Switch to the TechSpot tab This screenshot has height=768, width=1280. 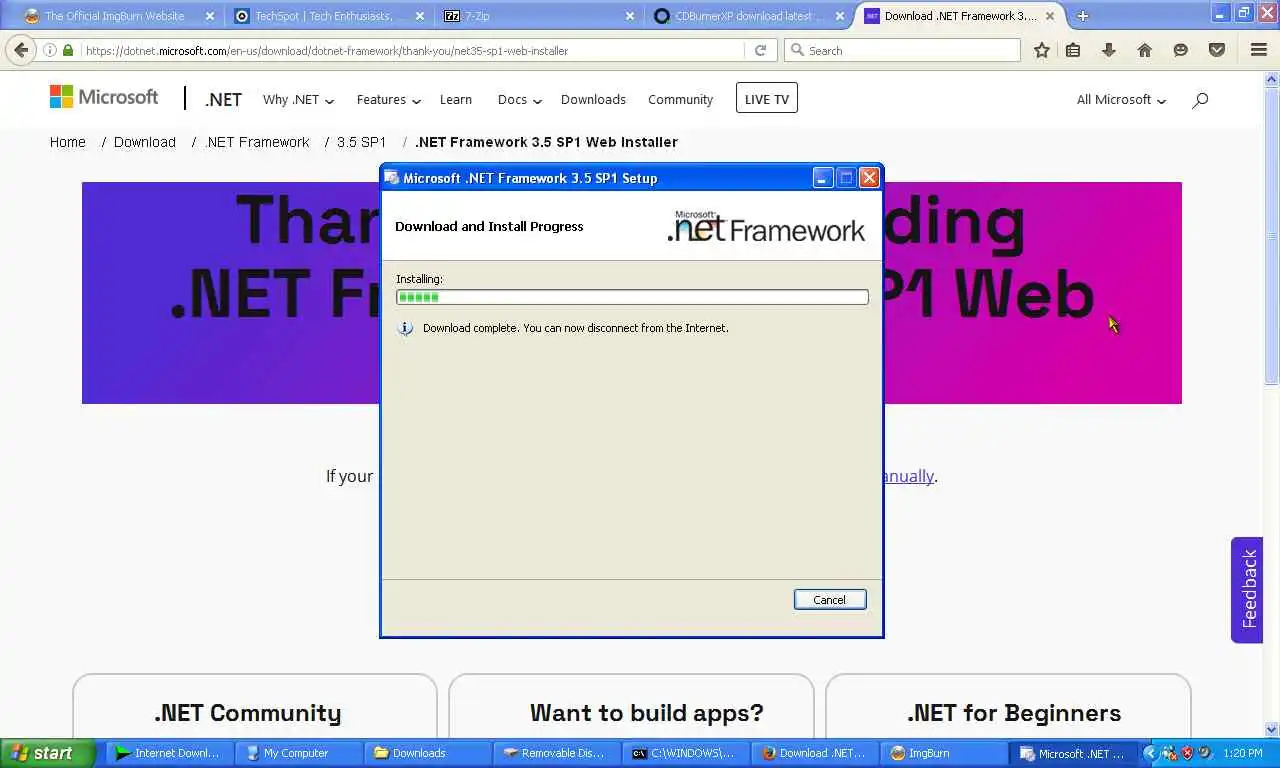[x=328, y=16]
